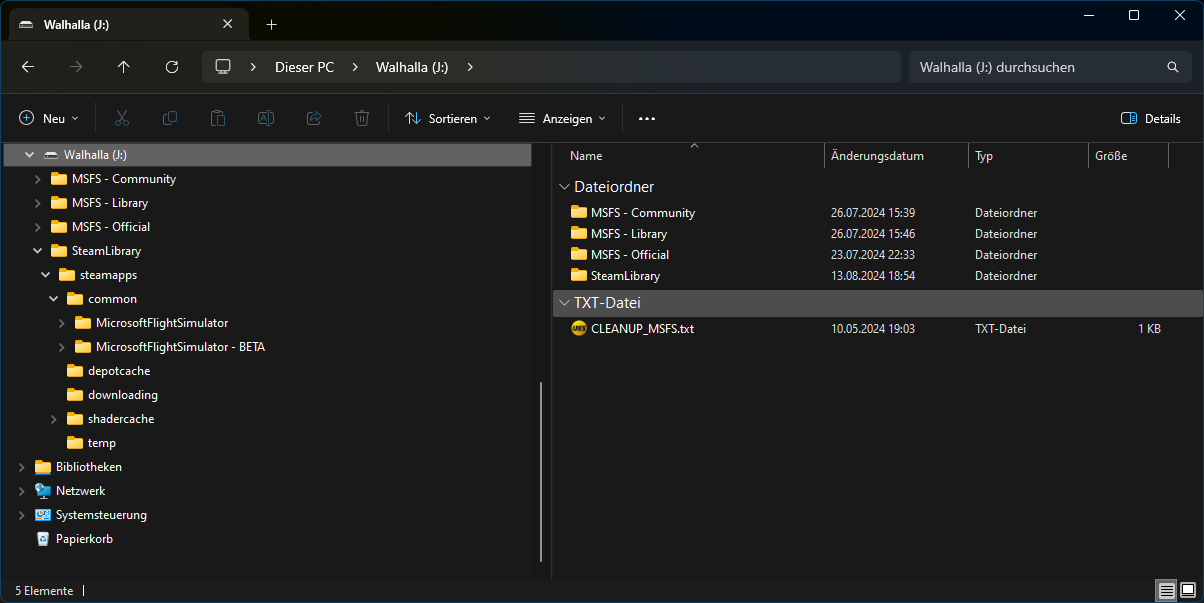Click the Cut scissors icon
Image resolution: width=1204 pixels, height=603 pixels.
(122, 118)
